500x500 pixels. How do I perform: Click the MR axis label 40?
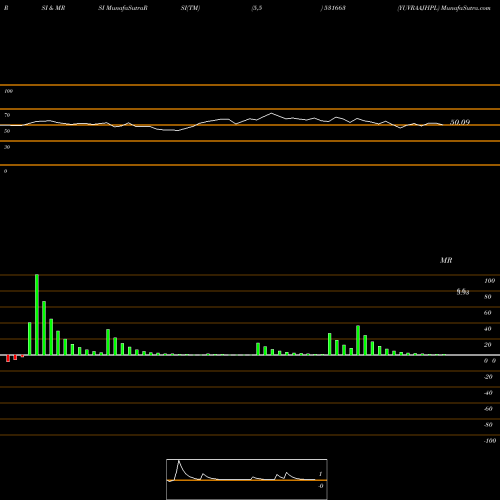(x=488, y=329)
